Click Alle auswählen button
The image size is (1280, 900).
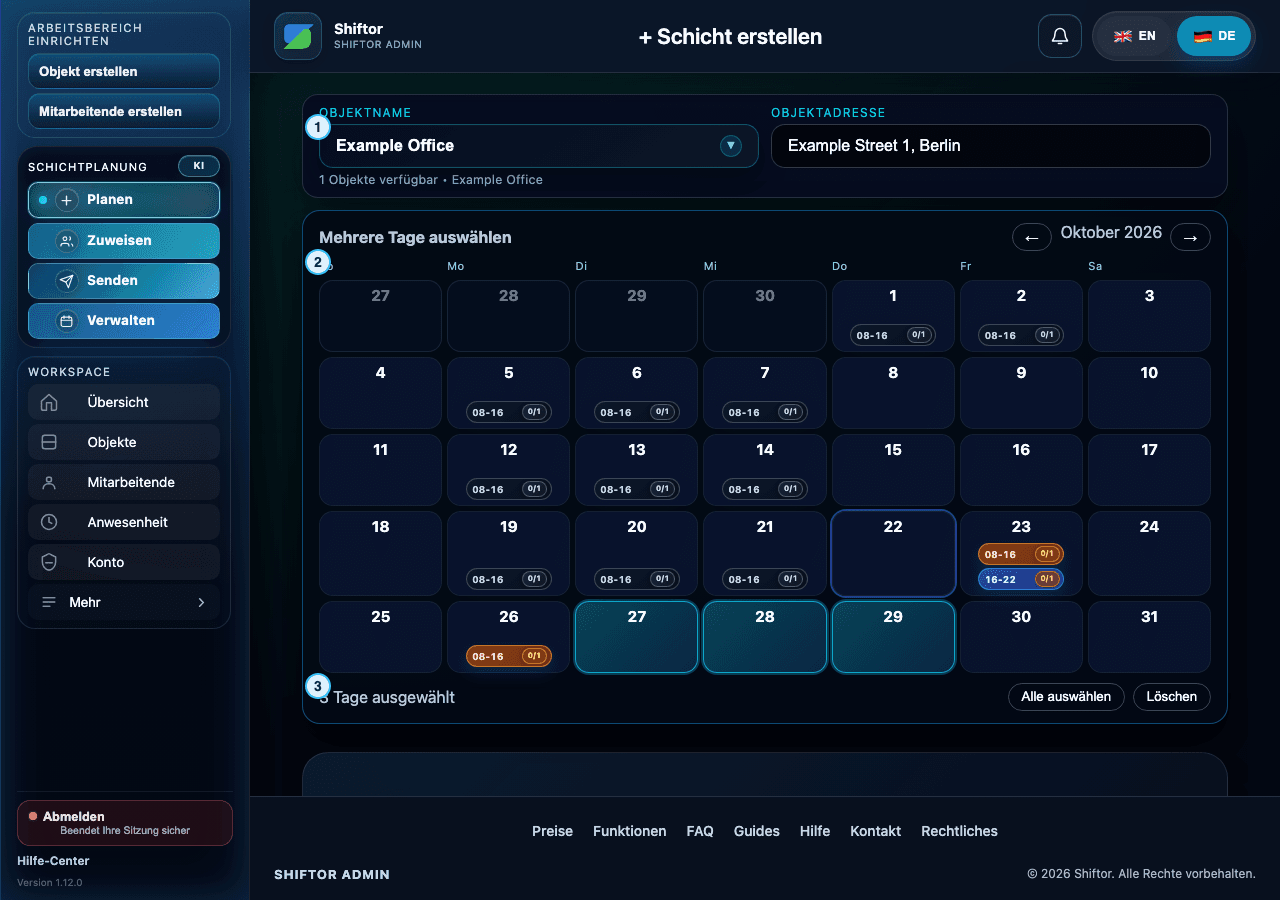tap(1066, 696)
